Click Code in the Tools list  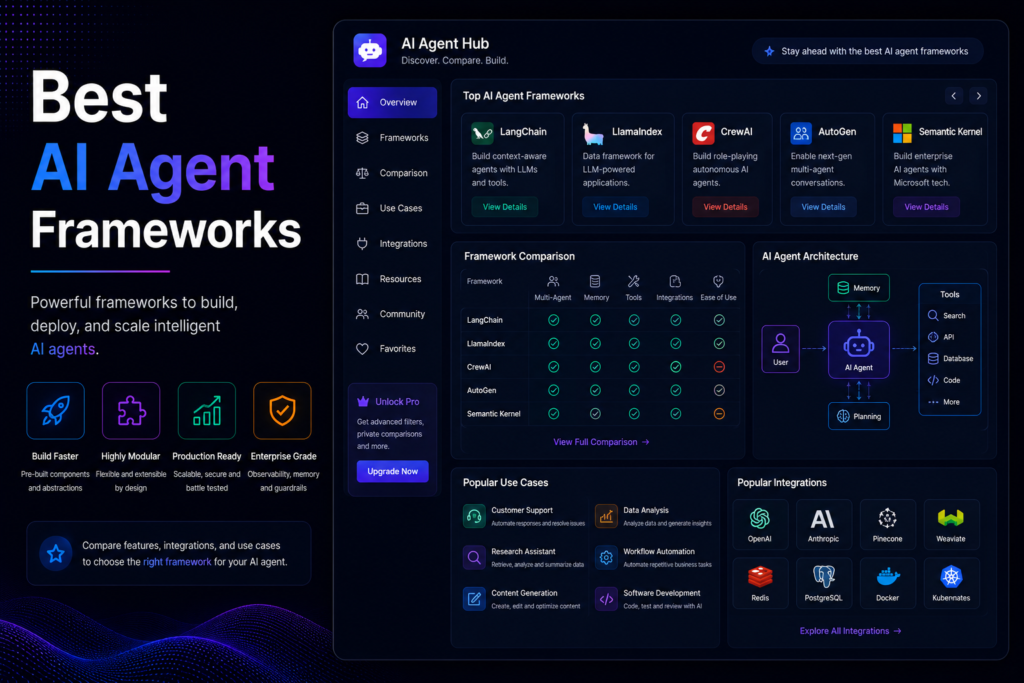point(944,380)
